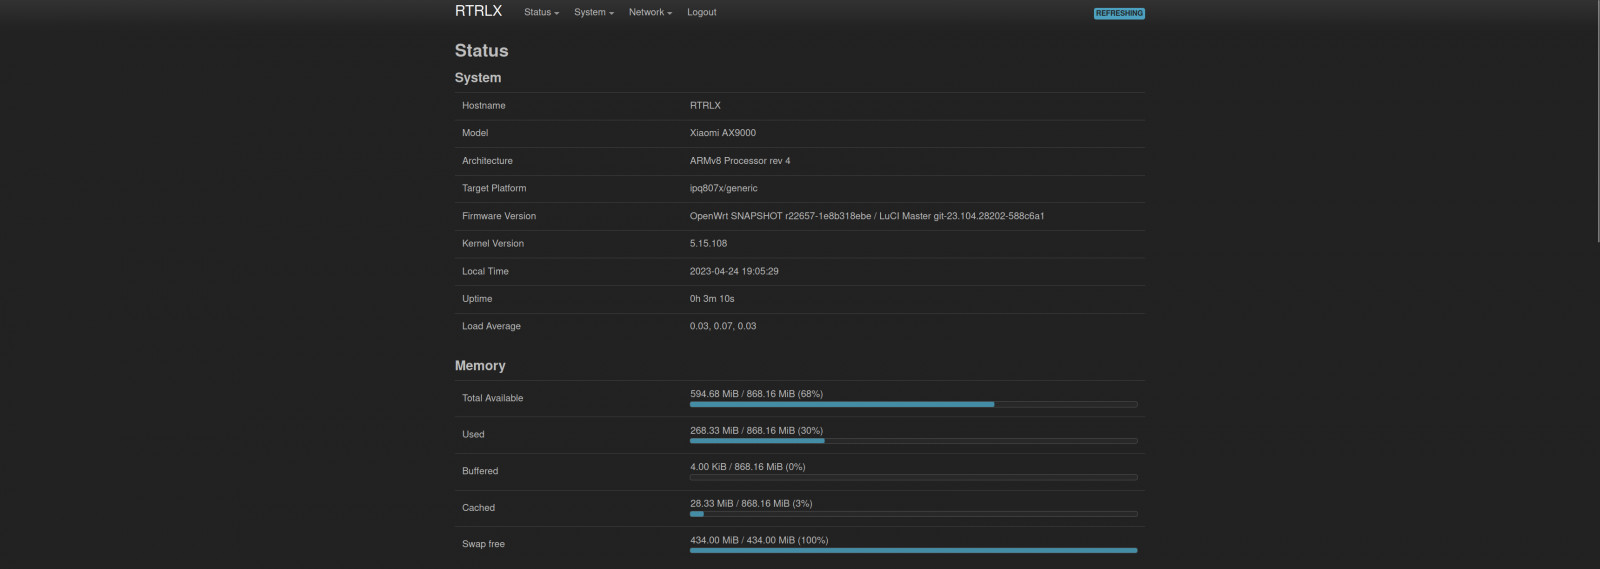Select the kernel version value 5.15.108
Screen dimensions: 1600x569
(708, 243)
